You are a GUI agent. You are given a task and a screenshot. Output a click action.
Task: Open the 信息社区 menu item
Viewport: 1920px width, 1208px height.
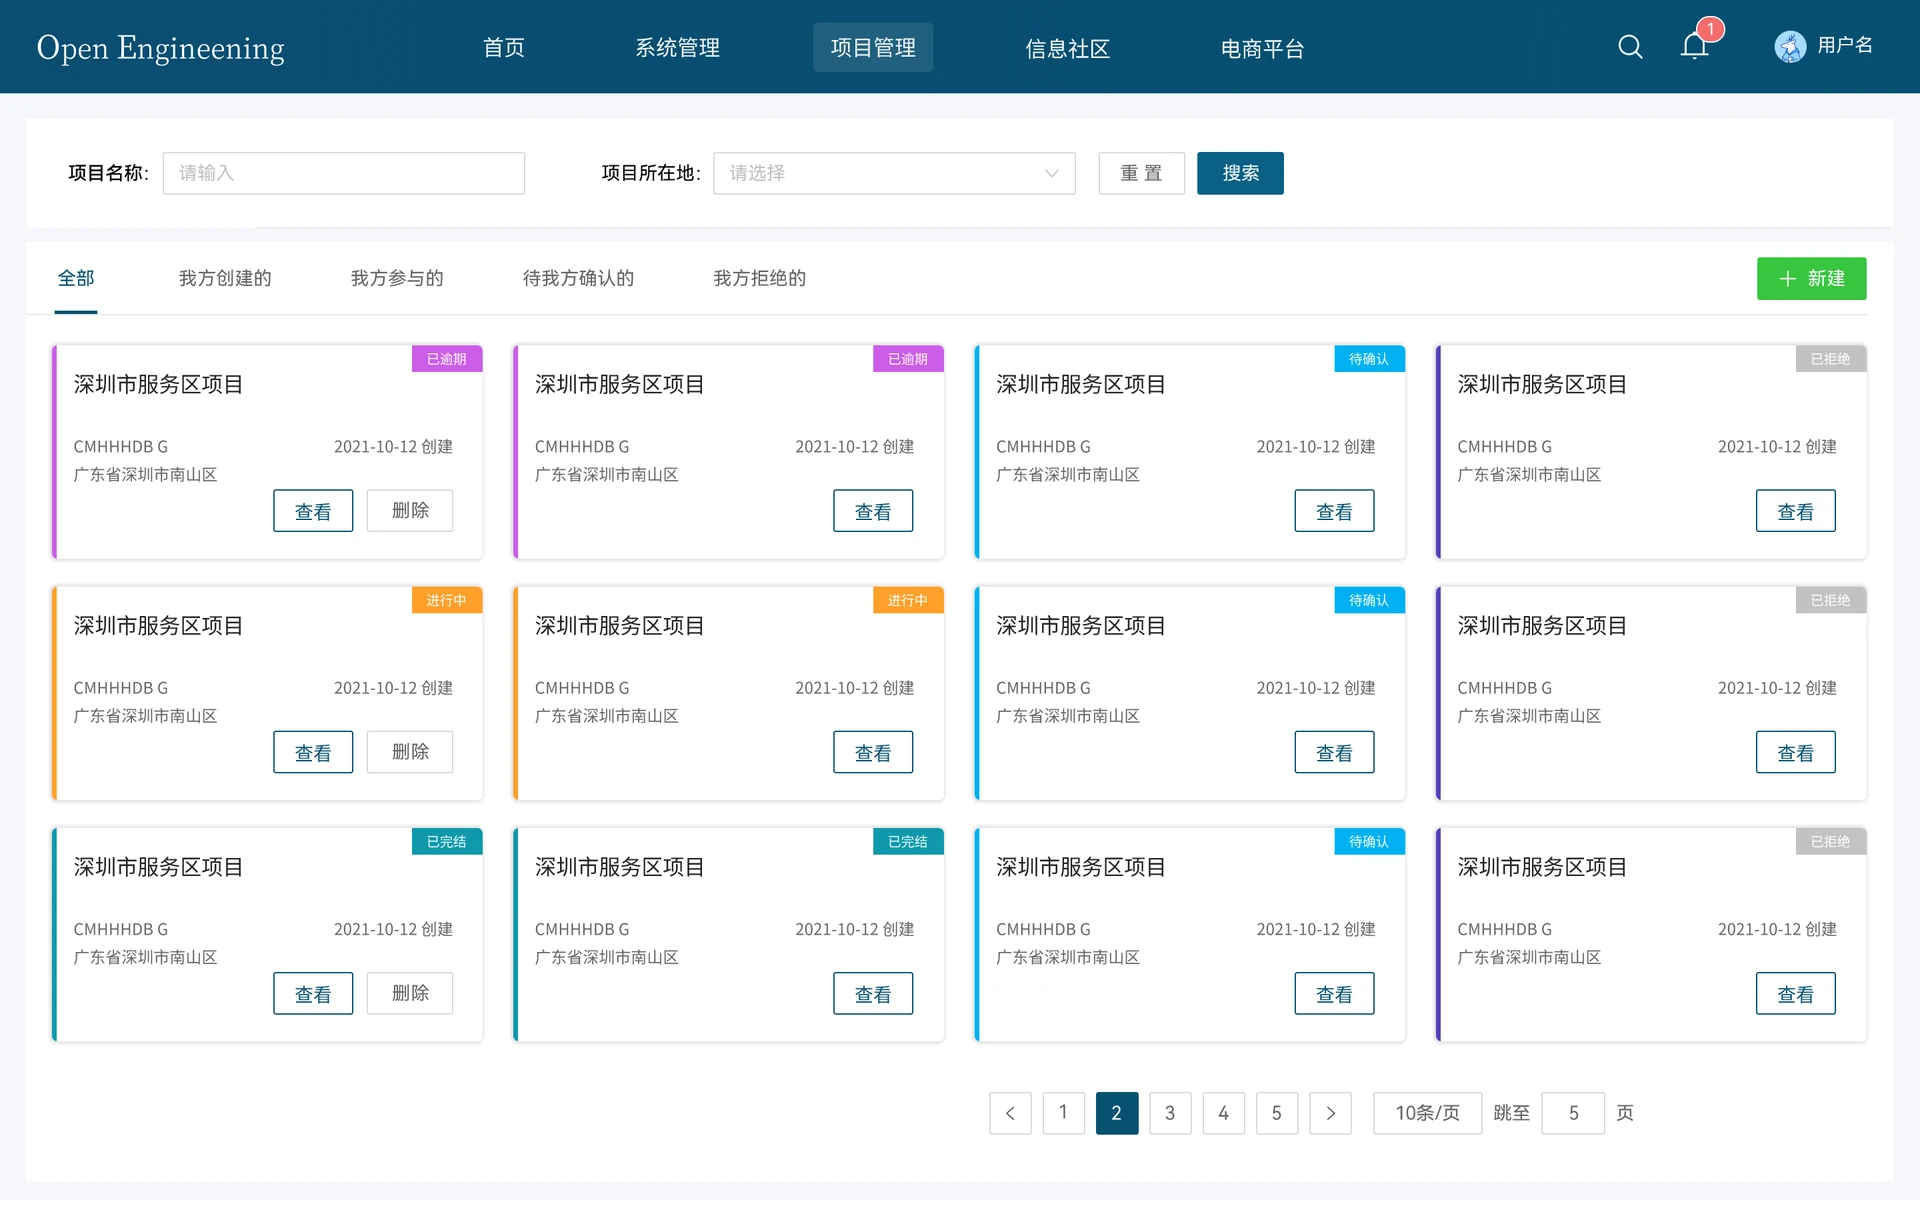tap(1068, 48)
